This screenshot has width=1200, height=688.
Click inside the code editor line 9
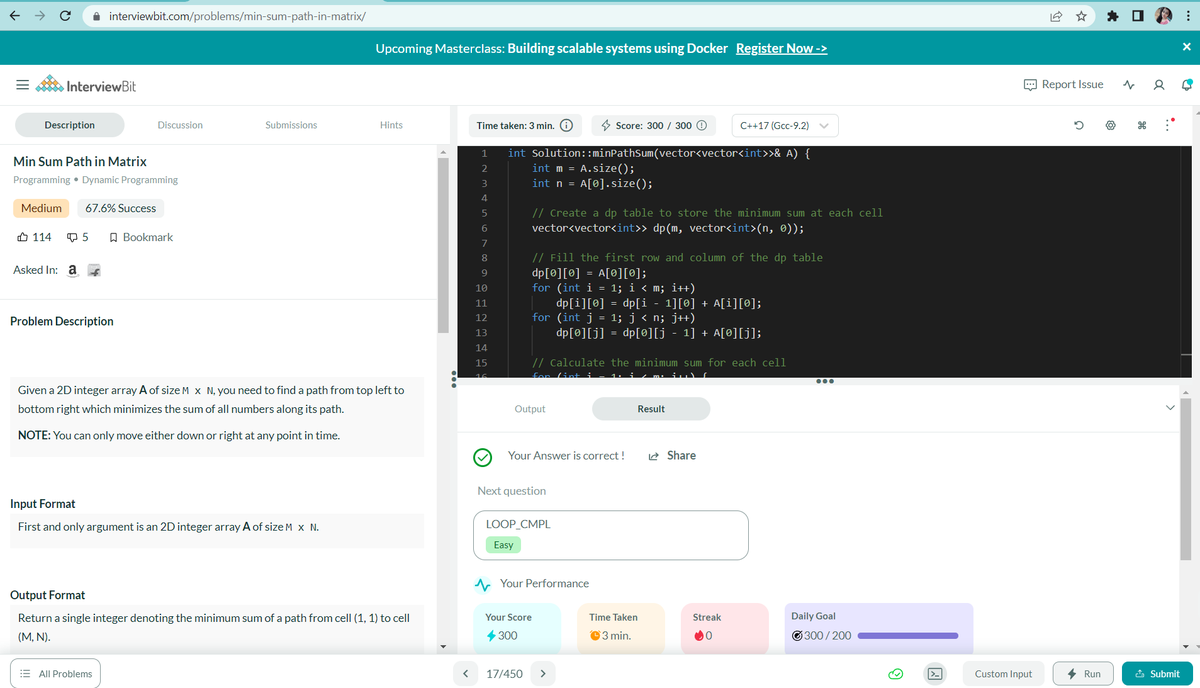(x=588, y=272)
